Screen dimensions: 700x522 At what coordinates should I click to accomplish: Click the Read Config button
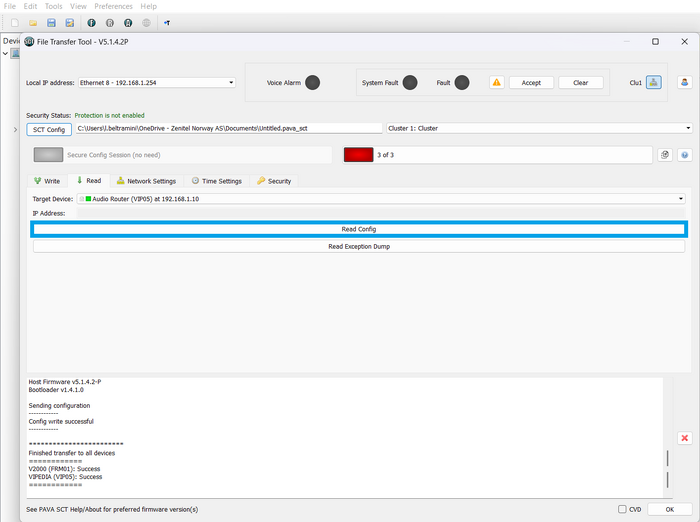(x=359, y=229)
